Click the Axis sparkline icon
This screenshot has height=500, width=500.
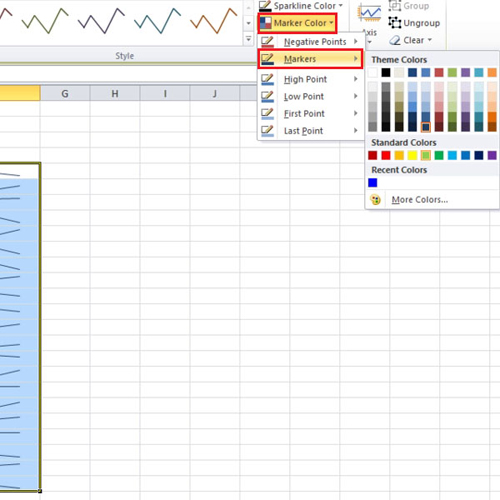pyautogui.click(x=369, y=13)
